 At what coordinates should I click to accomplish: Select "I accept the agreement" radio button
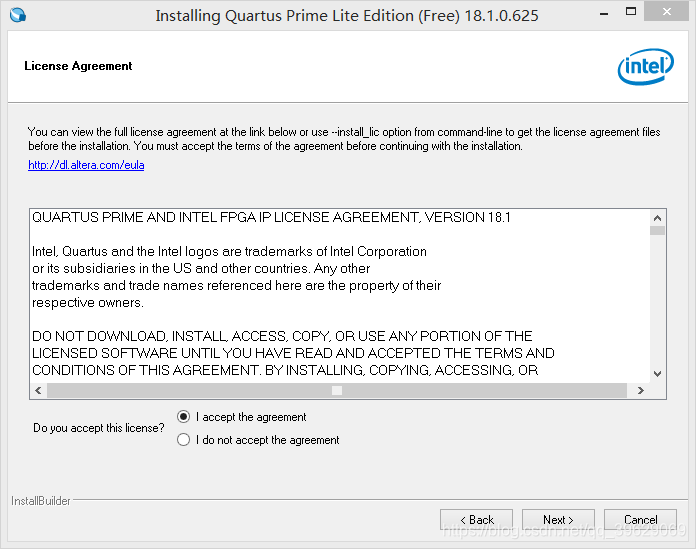(183, 417)
